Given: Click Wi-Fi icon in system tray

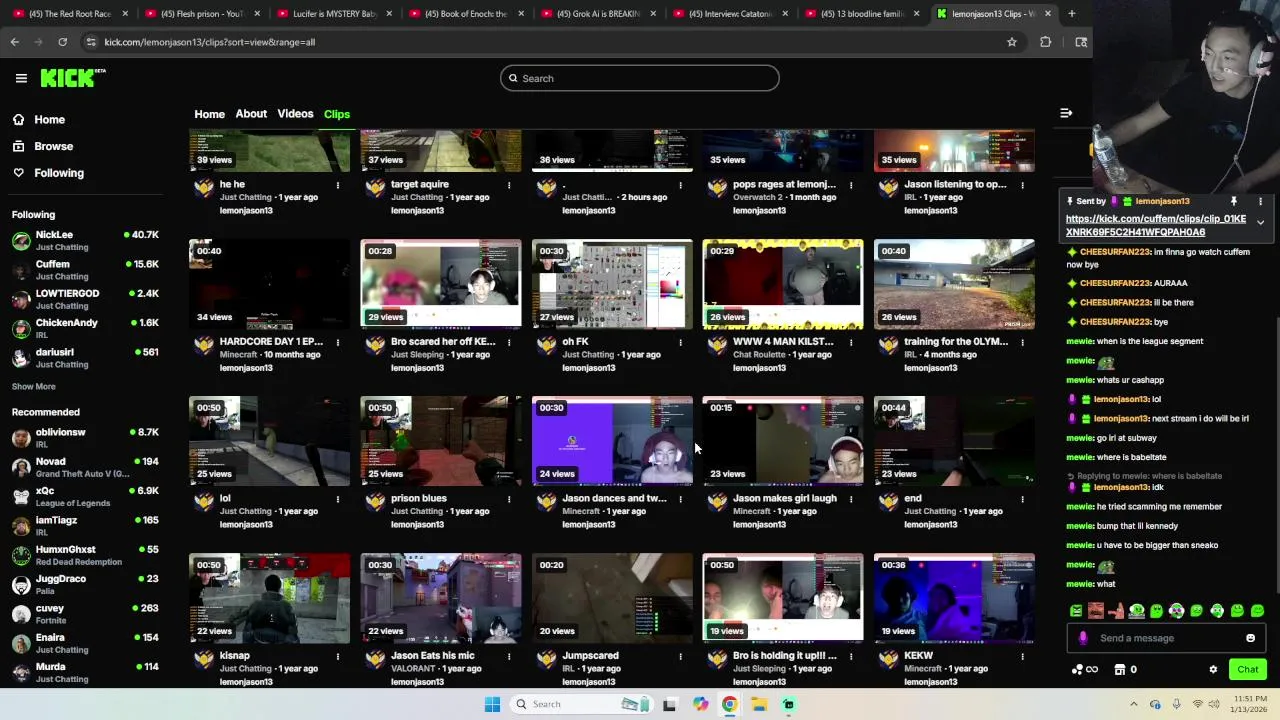Looking at the screenshot, I should click(x=1197, y=704).
